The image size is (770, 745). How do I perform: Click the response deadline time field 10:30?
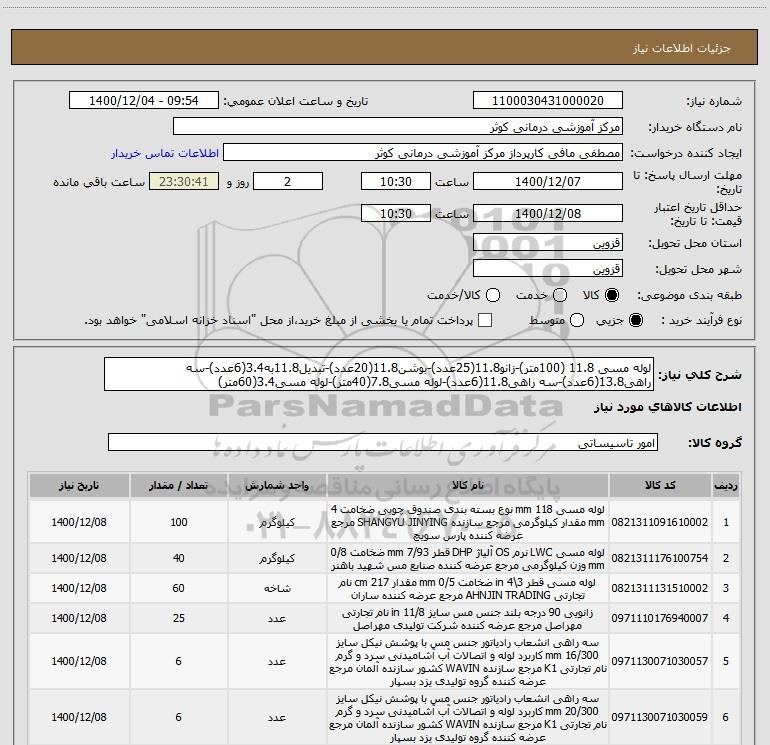tap(396, 182)
